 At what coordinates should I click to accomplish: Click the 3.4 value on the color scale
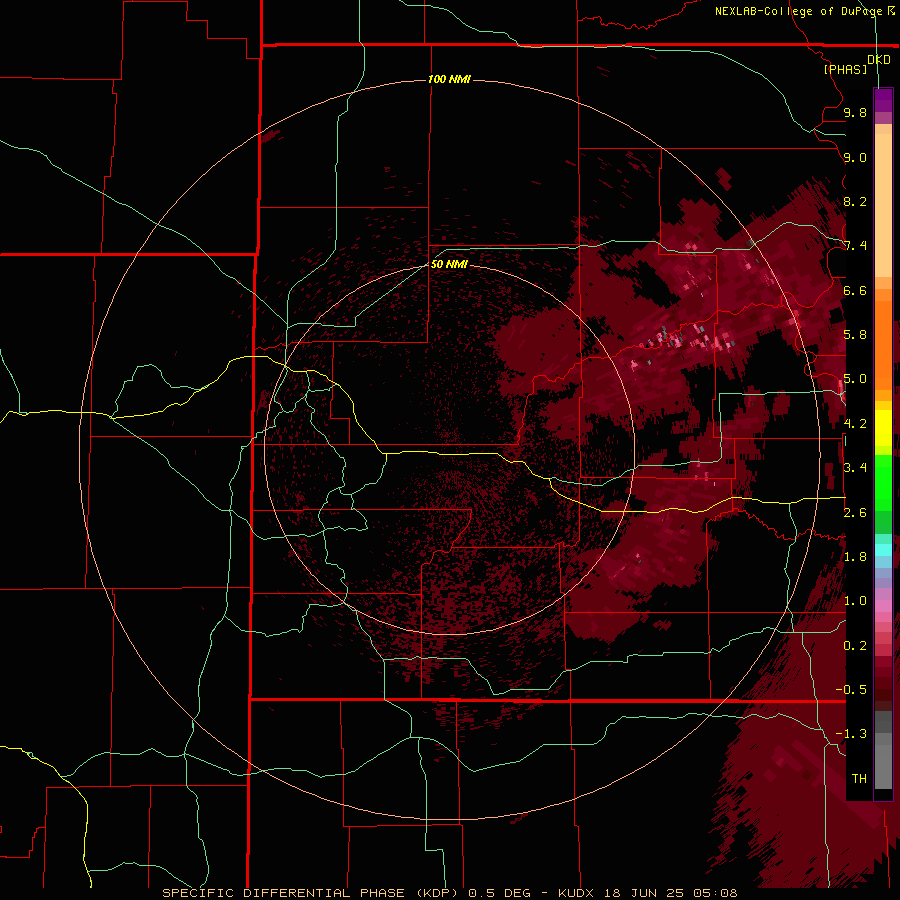[855, 468]
